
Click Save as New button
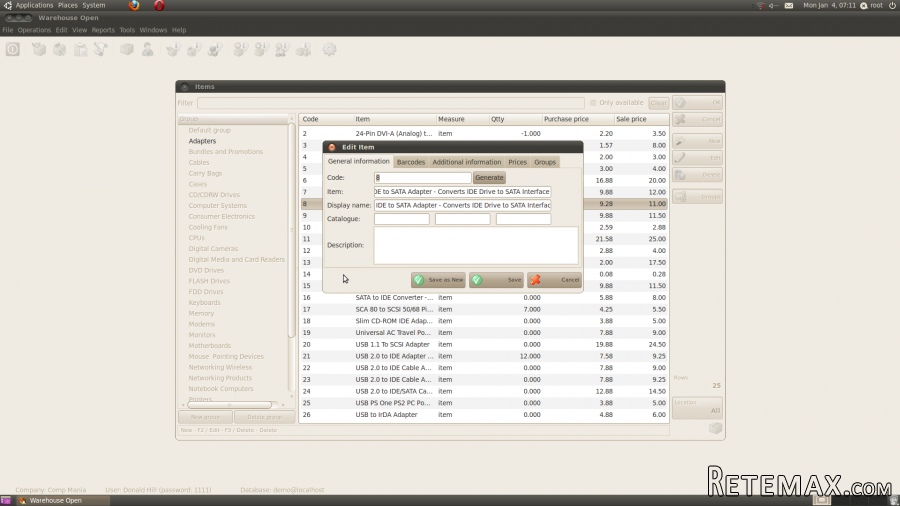click(x=438, y=280)
